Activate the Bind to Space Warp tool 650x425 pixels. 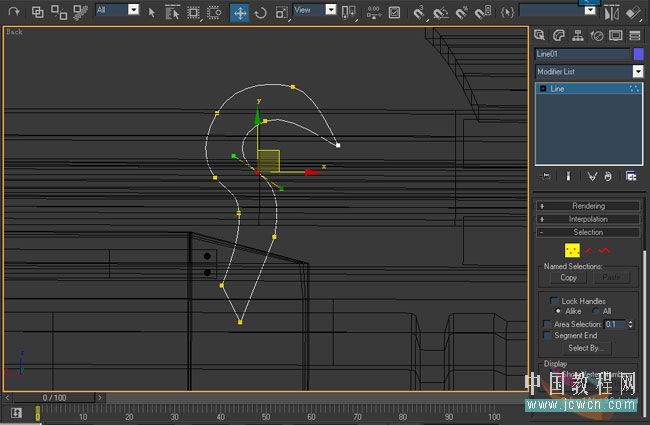coord(80,12)
